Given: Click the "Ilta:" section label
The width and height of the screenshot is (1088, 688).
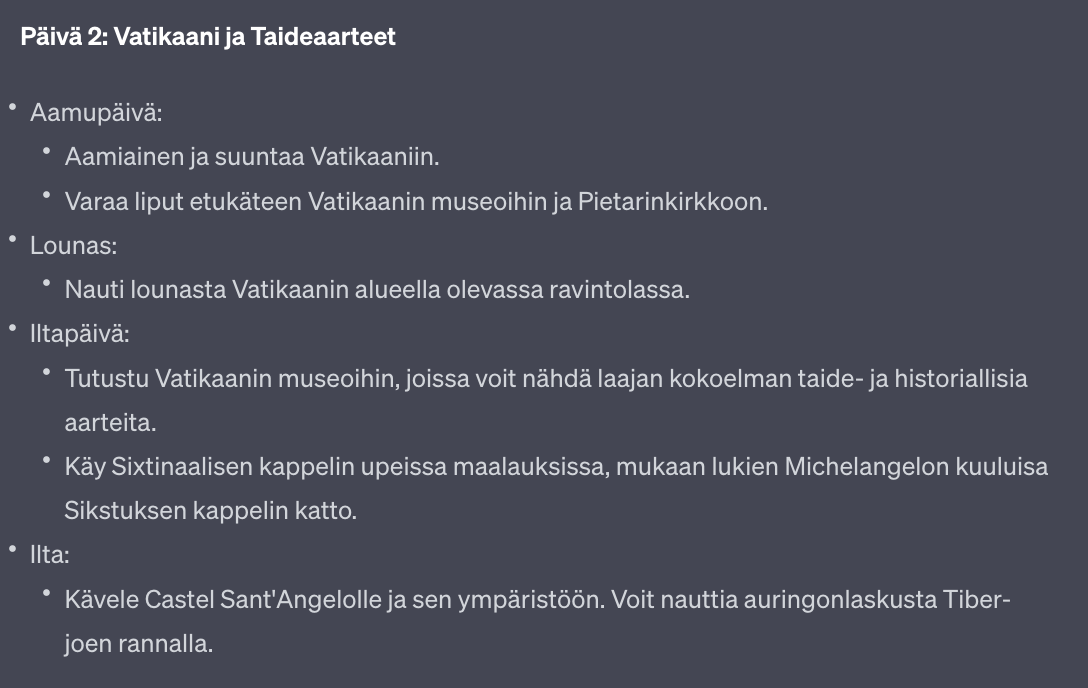Looking at the screenshot, I should click(x=50, y=555).
